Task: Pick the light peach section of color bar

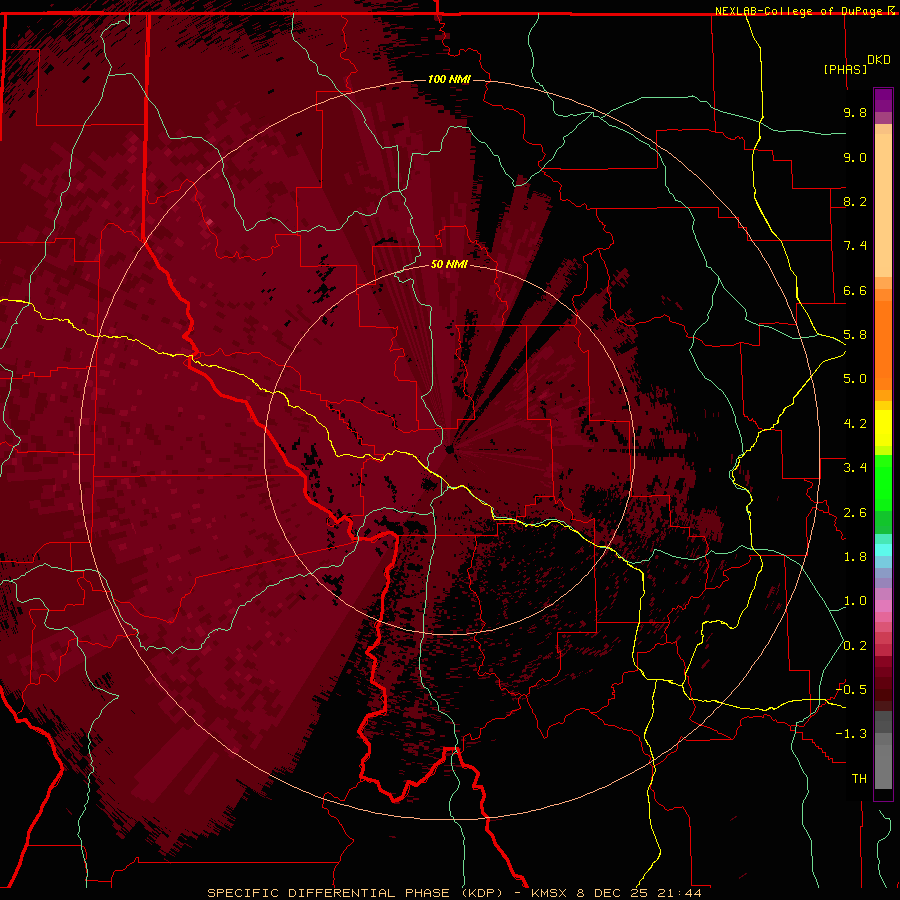Action: click(x=883, y=205)
